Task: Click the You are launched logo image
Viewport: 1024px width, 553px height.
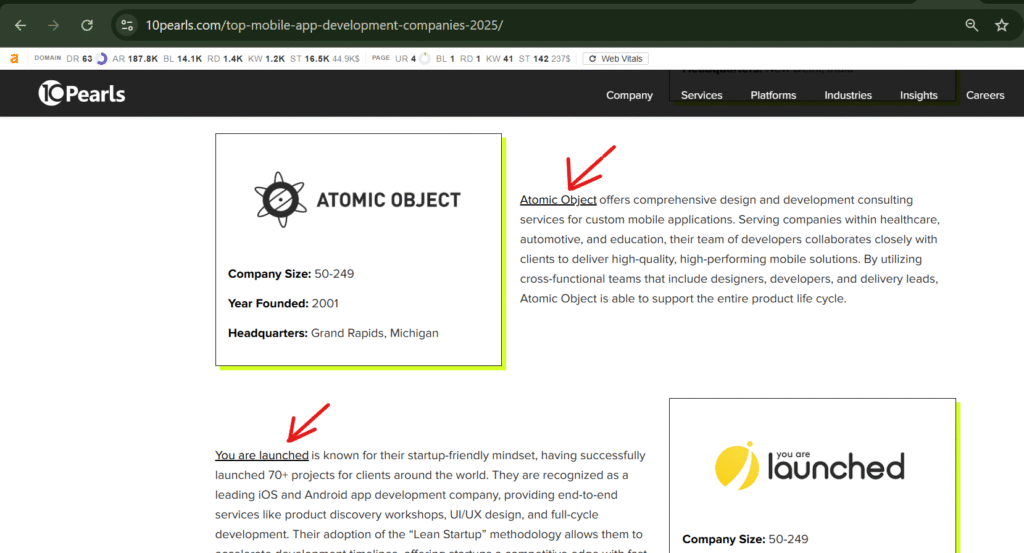Action: 810,465
